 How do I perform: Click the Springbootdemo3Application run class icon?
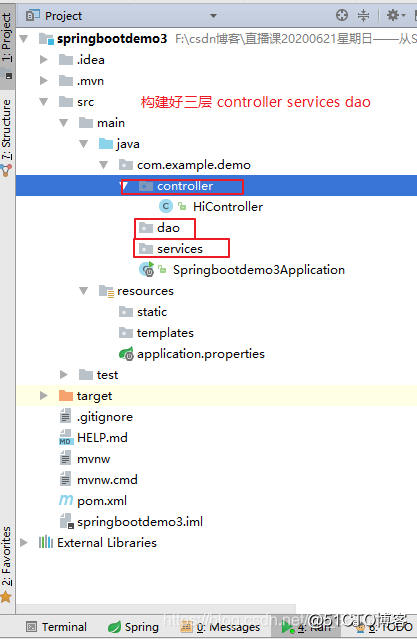click(147, 269)
